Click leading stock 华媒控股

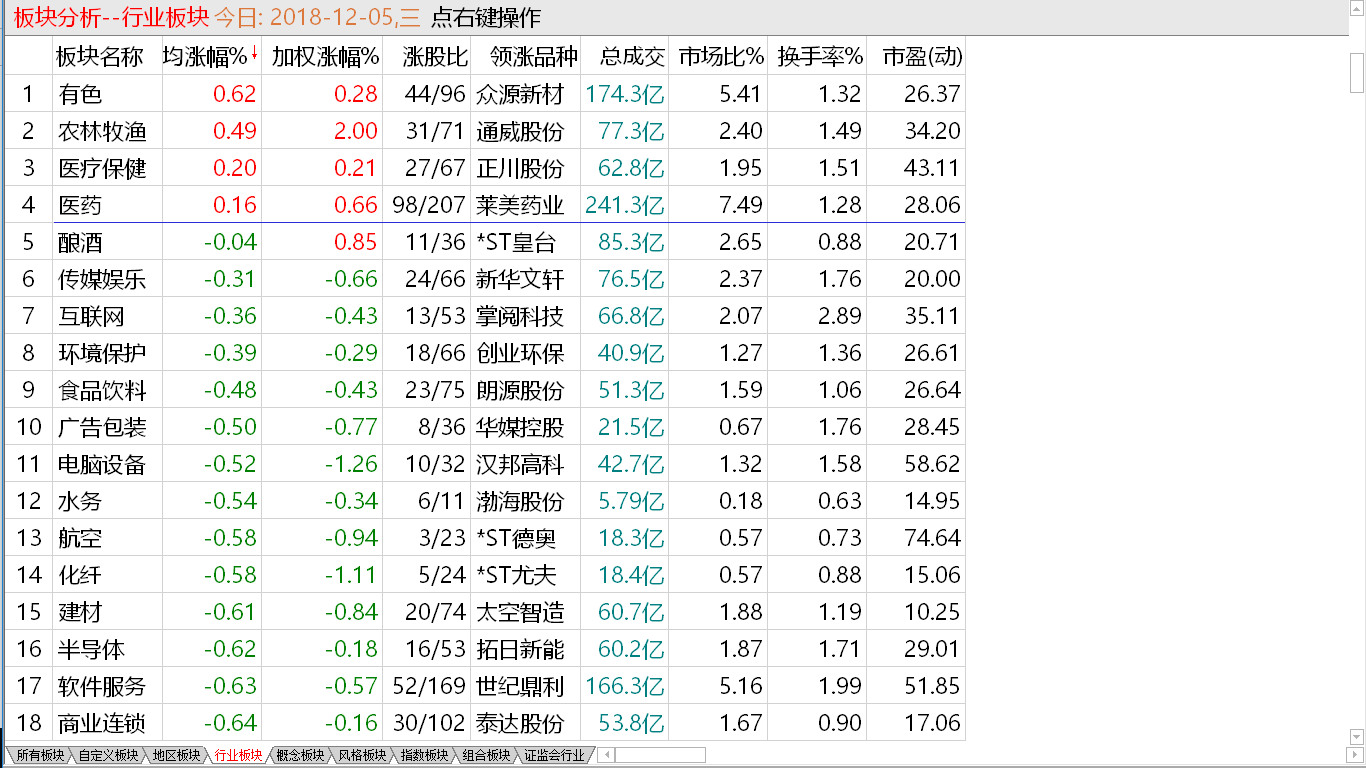(x=520, y=427)
